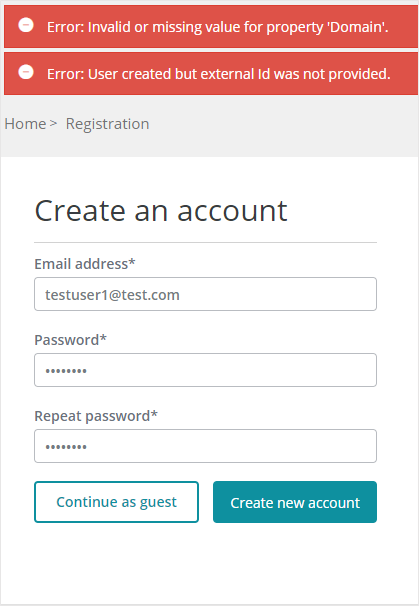
Task: Click the divider line under the heading
Action: pyautogui.click(x=205, y=243)
